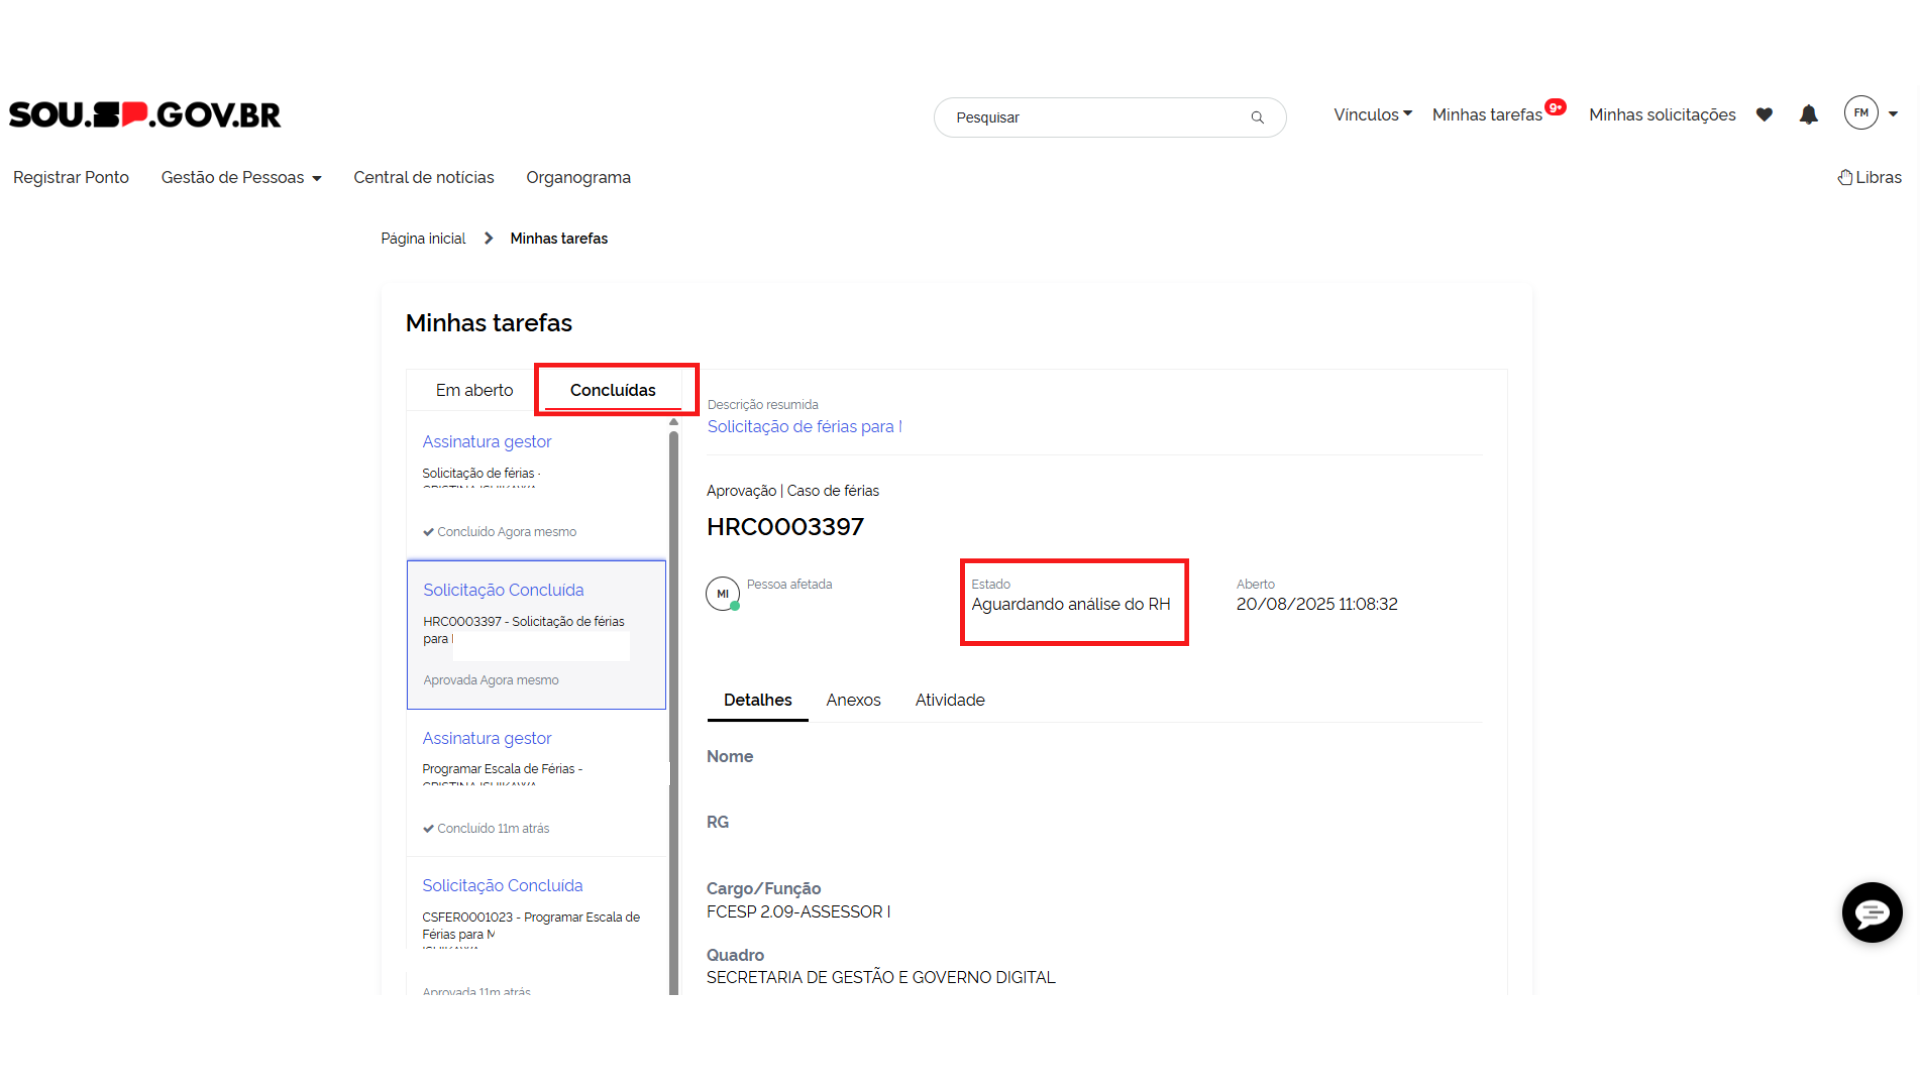
Task: Click the search magnifier icon
Action: point(1257,118)
